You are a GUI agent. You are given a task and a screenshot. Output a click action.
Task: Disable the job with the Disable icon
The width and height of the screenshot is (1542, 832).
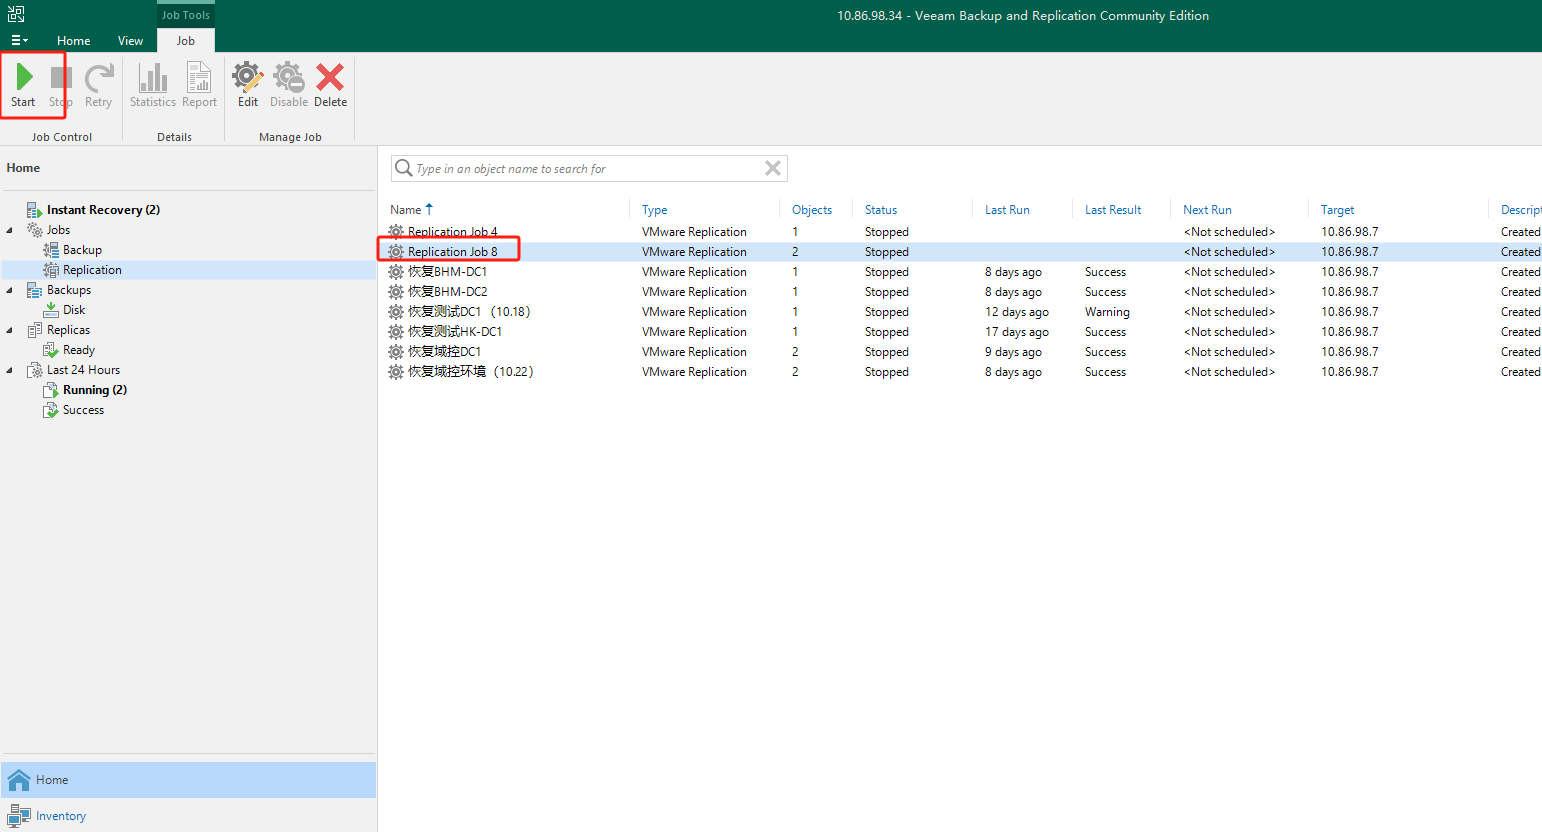pos(289,85)
